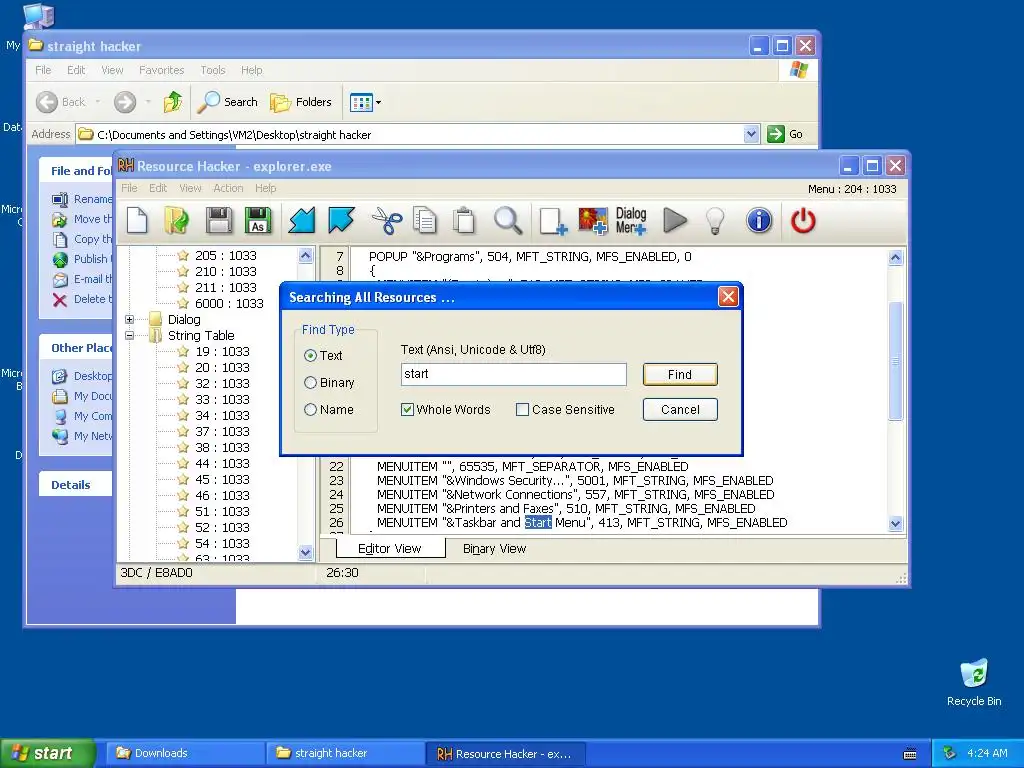The height and width of the screenshot is (768, 1024).
Task: Click the blue info icon
Action: (x=759, y=220)
